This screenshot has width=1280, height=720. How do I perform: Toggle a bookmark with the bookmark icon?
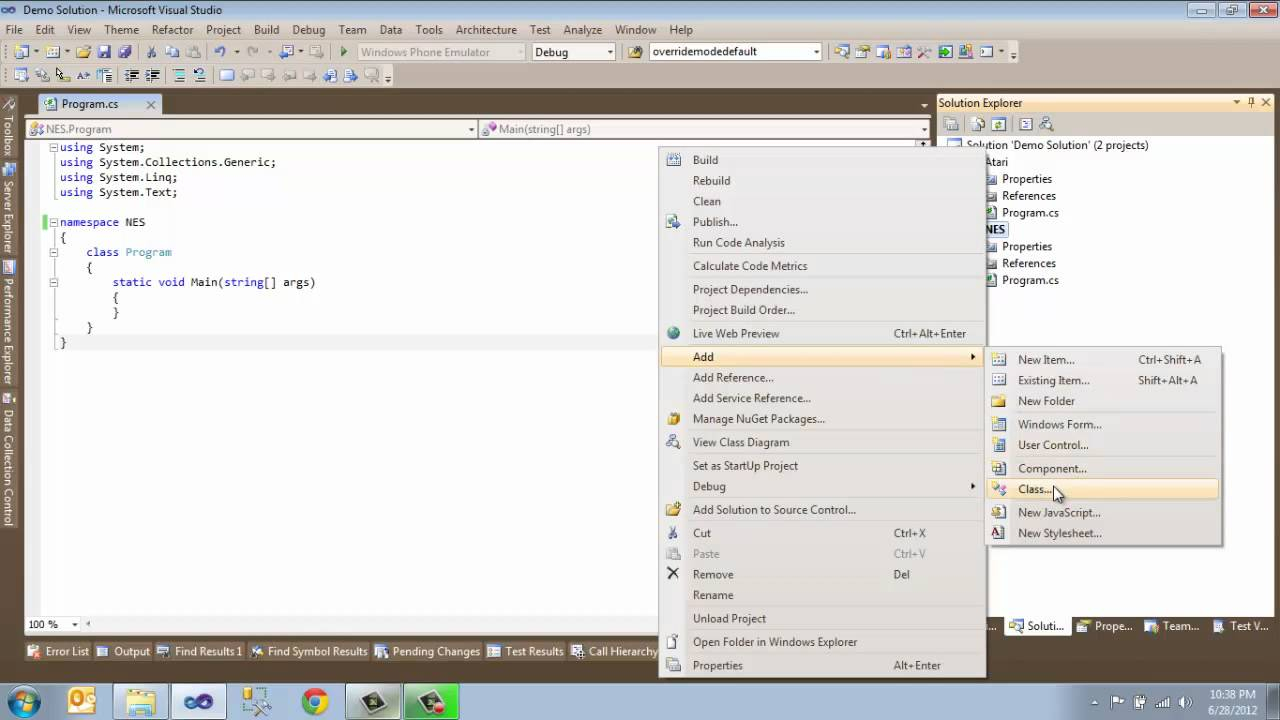[x=227, y=75]
